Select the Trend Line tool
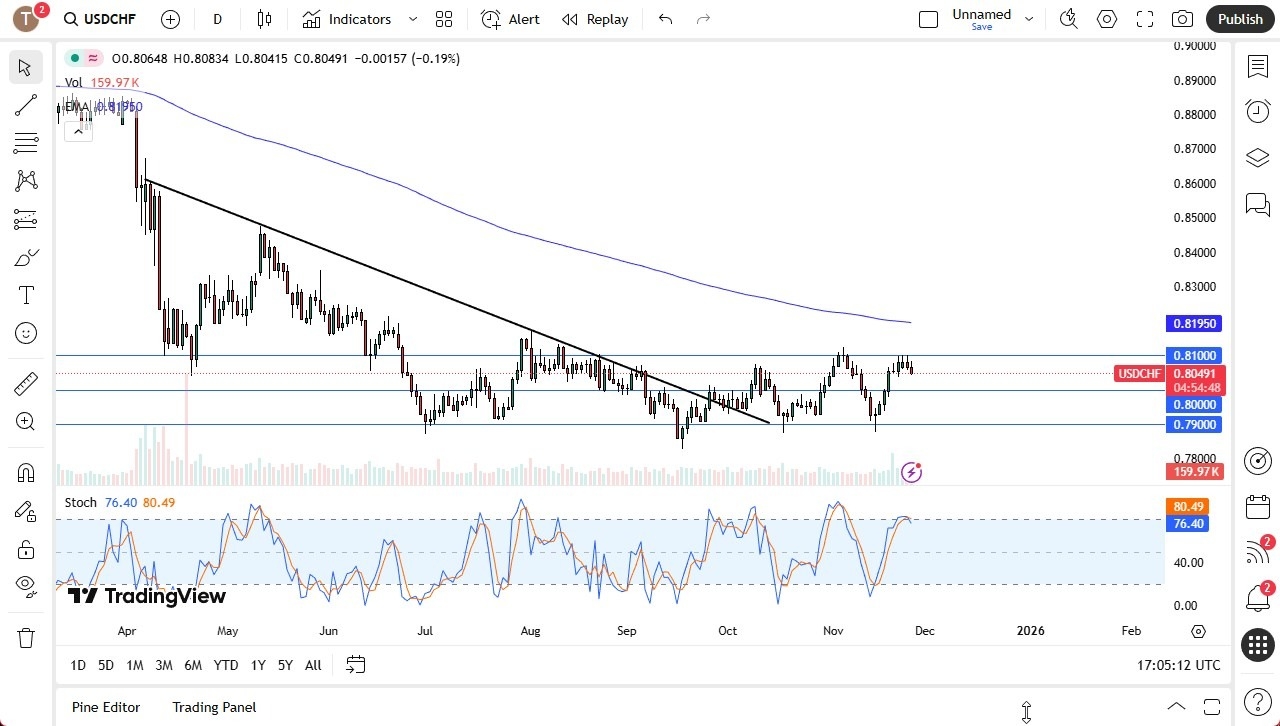This screenshot has width=1280, height=726. tap(26, 105)
